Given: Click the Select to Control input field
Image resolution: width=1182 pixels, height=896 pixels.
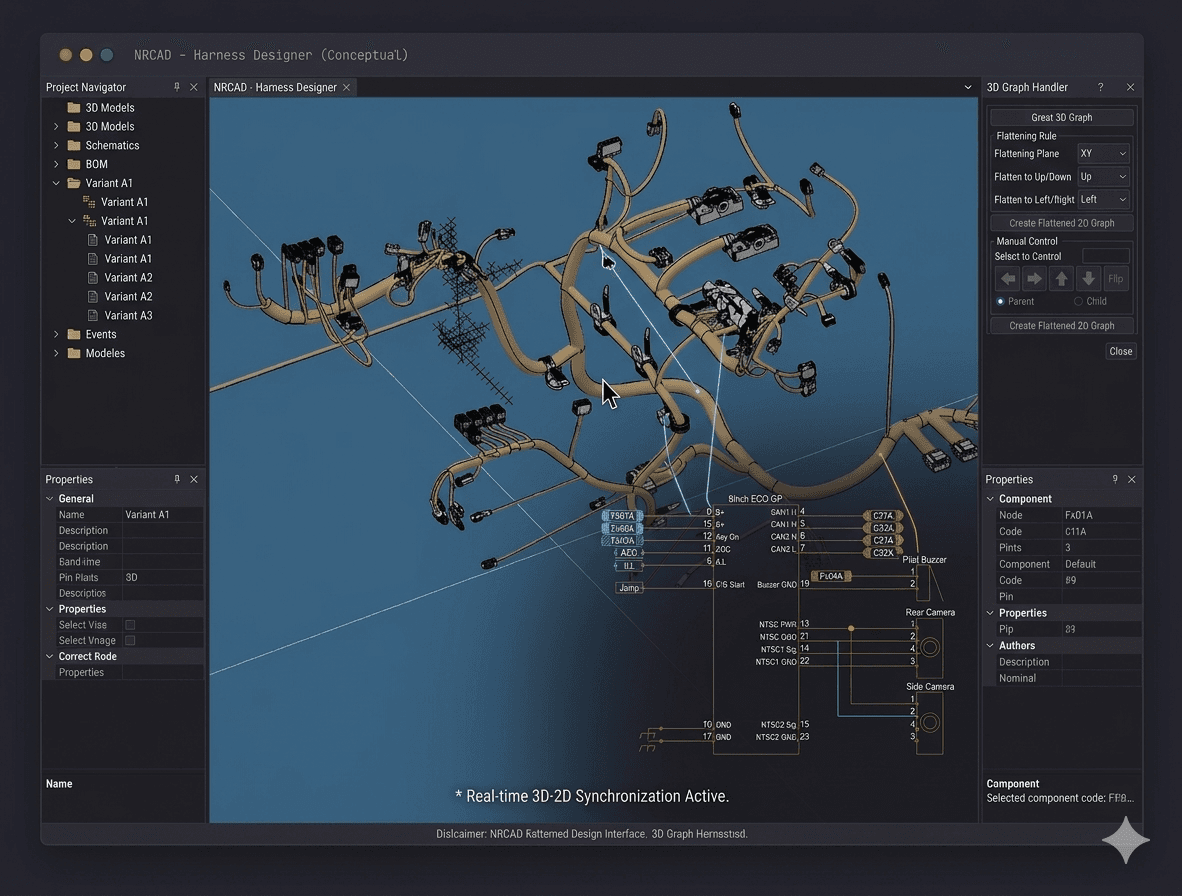Looking at the screenshot, I should [x=1105, y=256].
